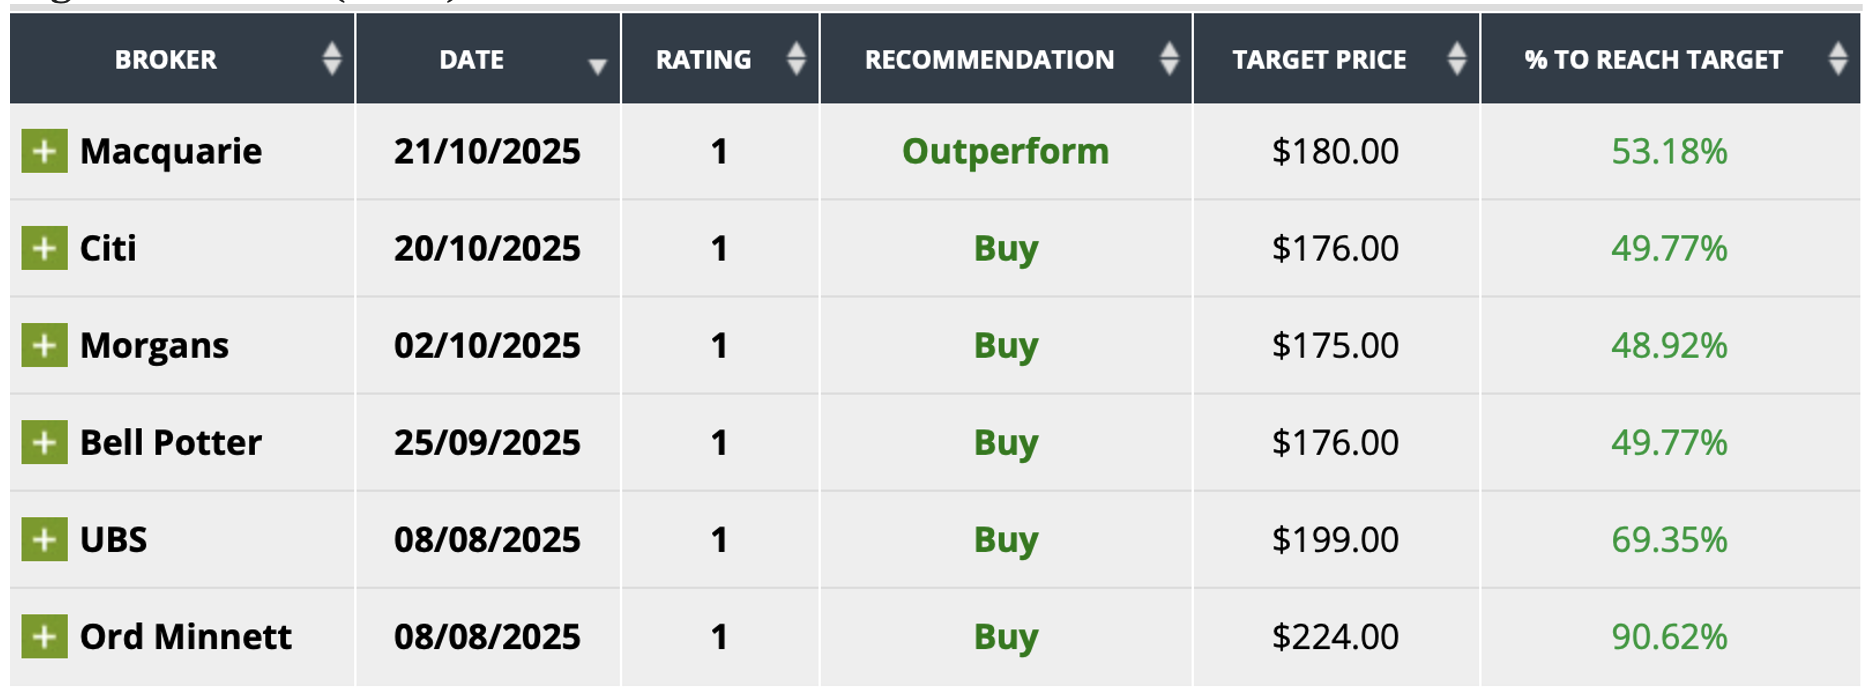Screen dimensions: 1876x696
Task: Sort by % To Reach Target arrows
Action: [1837, 59]
